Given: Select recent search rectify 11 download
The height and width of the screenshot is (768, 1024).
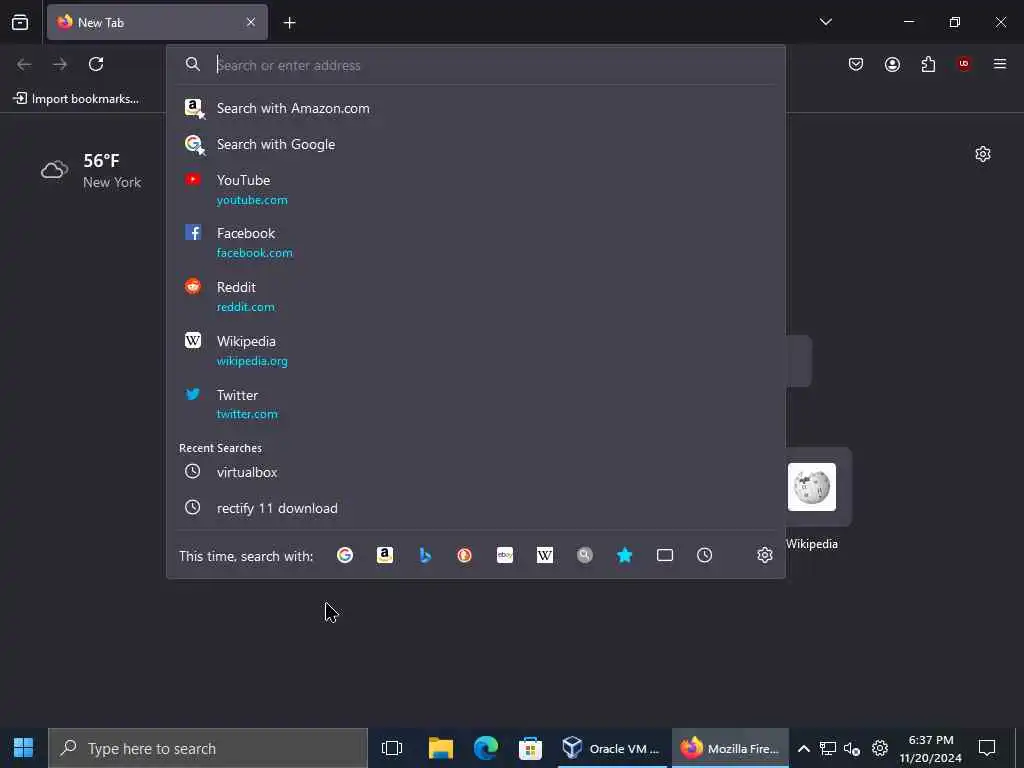Looking at the screenshot, I should [x=475, y=508].
